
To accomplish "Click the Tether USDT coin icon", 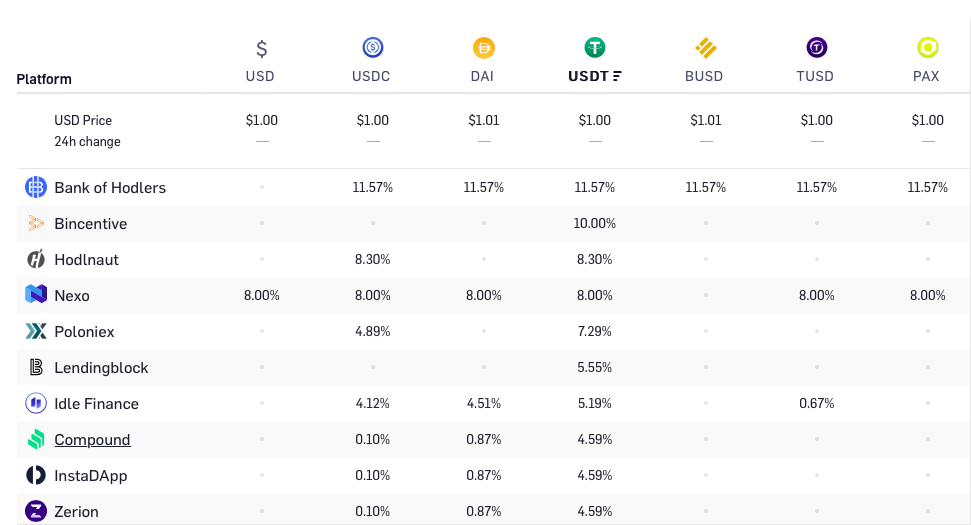I will [595, 47].
